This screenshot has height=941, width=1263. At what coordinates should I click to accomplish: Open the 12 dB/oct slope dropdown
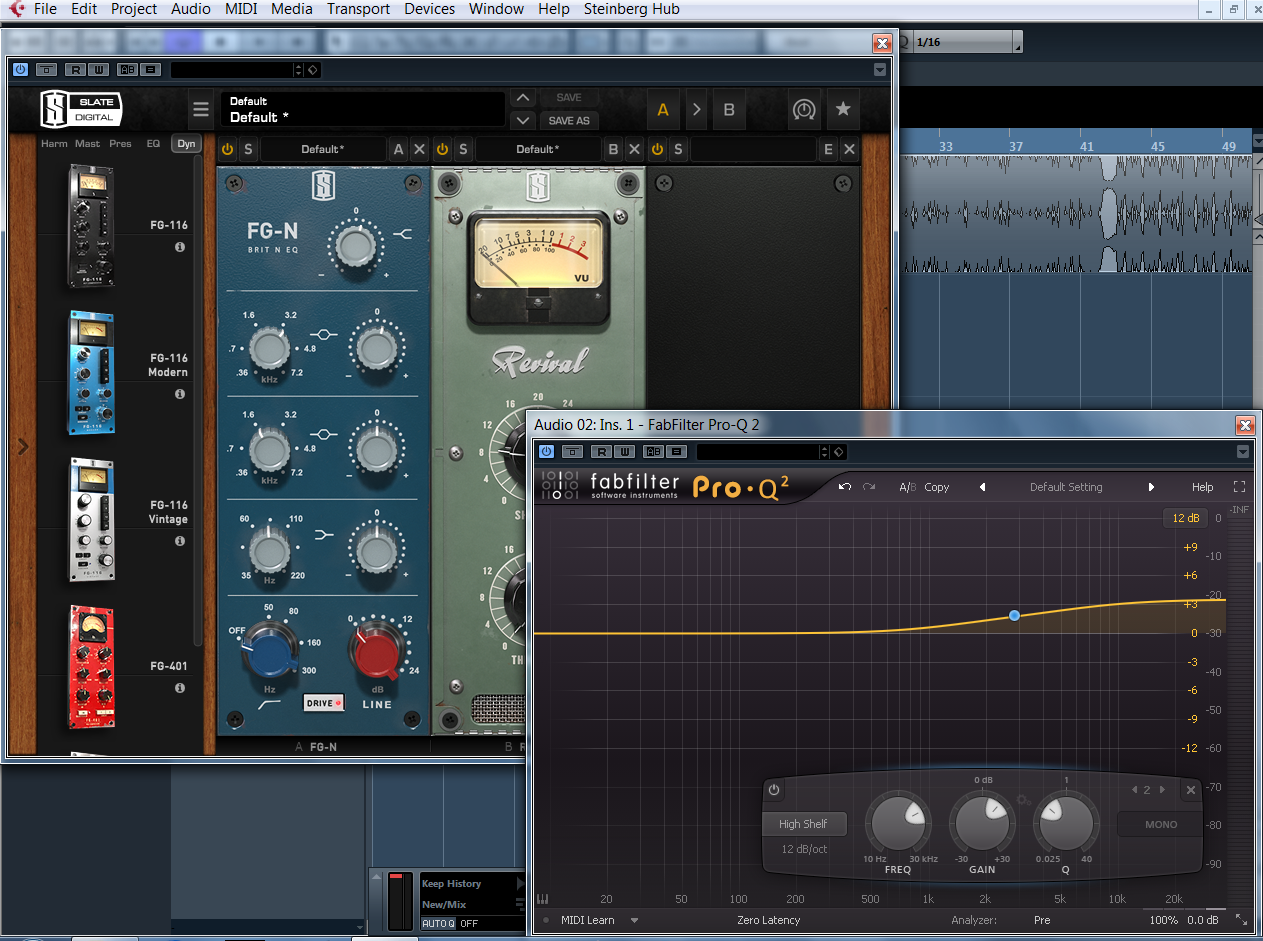click(x=804, y=849)
